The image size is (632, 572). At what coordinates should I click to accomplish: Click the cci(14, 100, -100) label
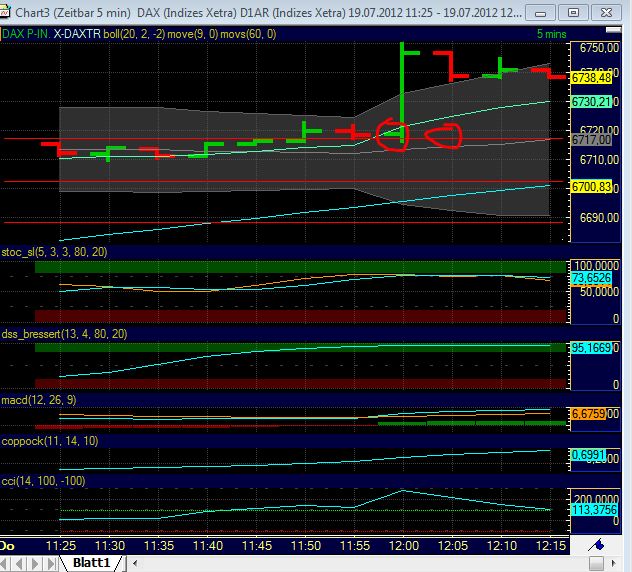coord(44,481)
